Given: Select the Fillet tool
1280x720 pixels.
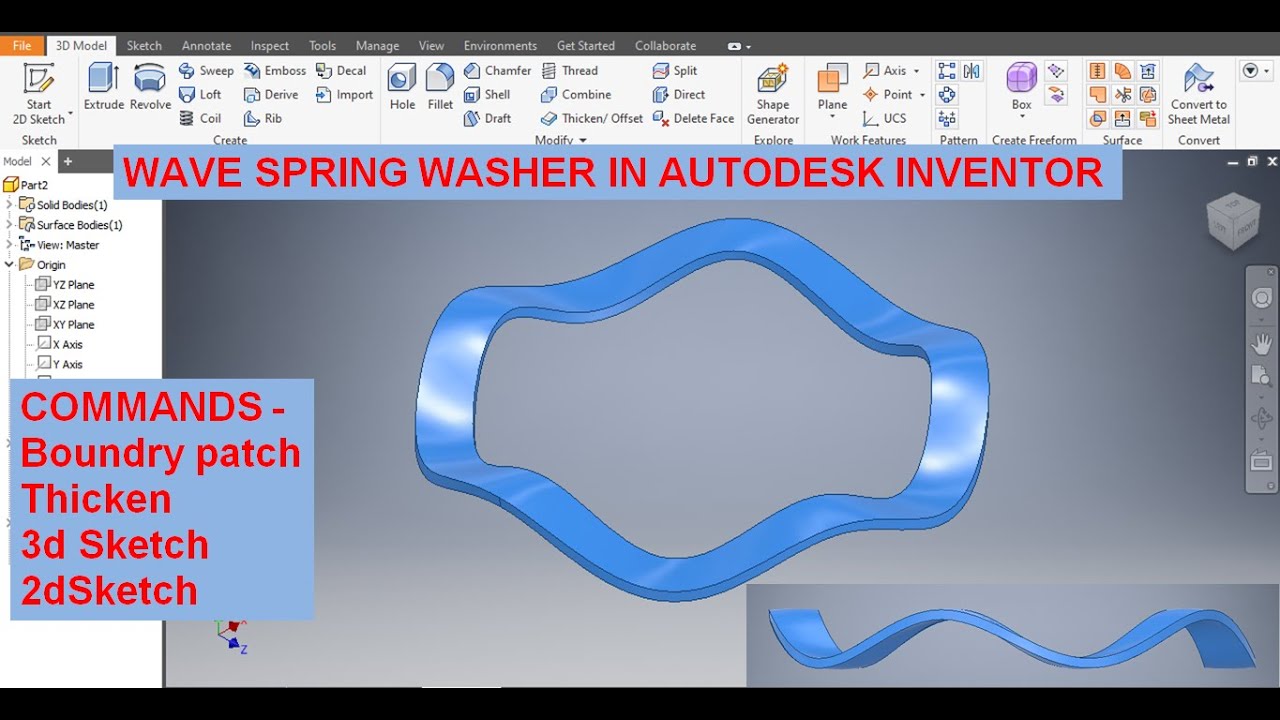Looking at the screenshot, I should click(440, 87).
